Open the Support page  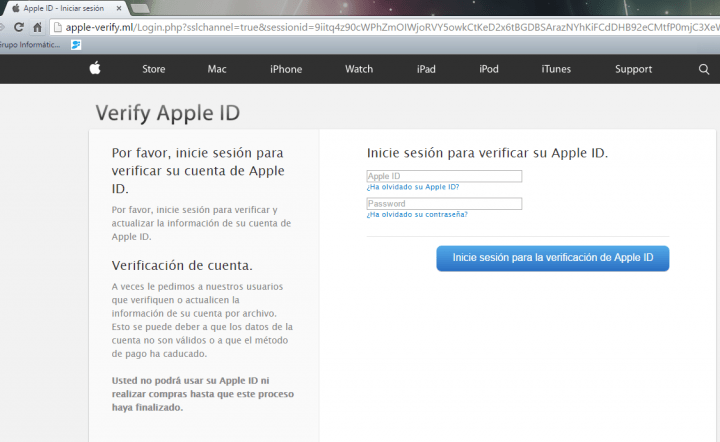[633, 69]
